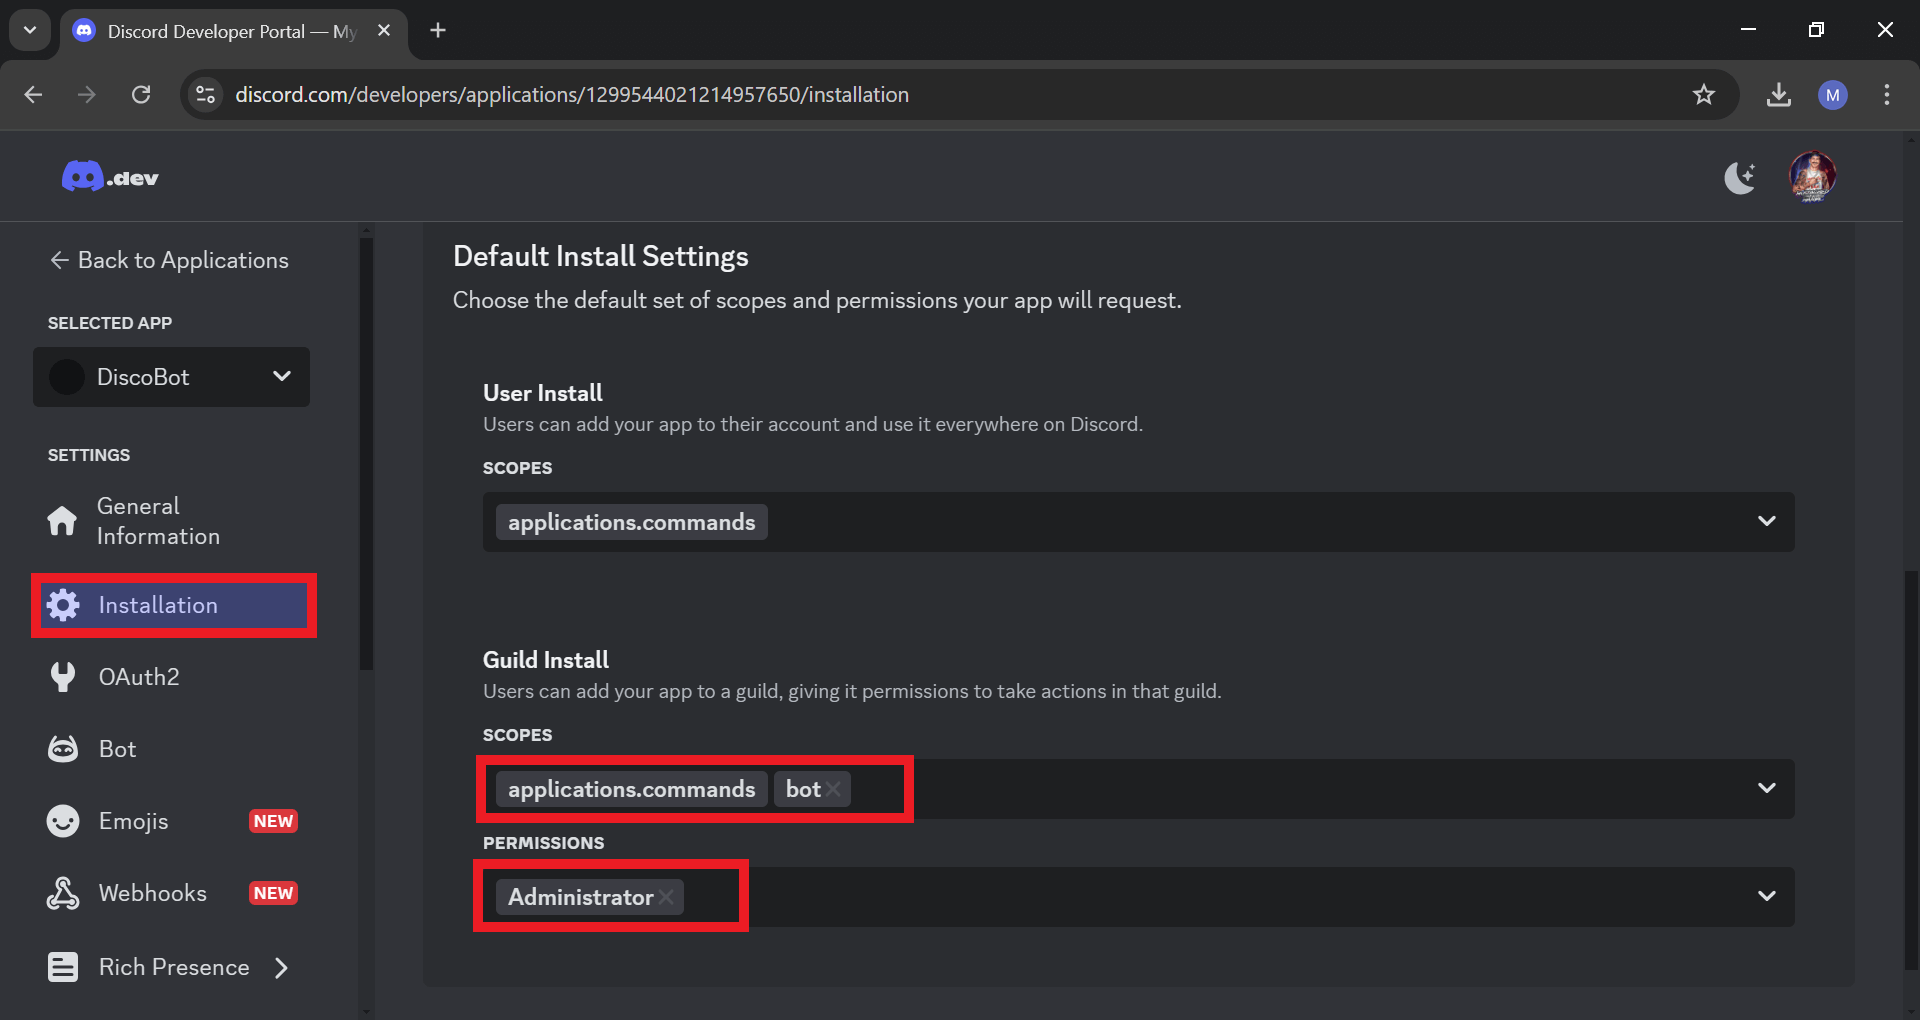1920x1020 pixels.
Task: Expand the Permissions dropdown arrow
Action: point(1767,896)
